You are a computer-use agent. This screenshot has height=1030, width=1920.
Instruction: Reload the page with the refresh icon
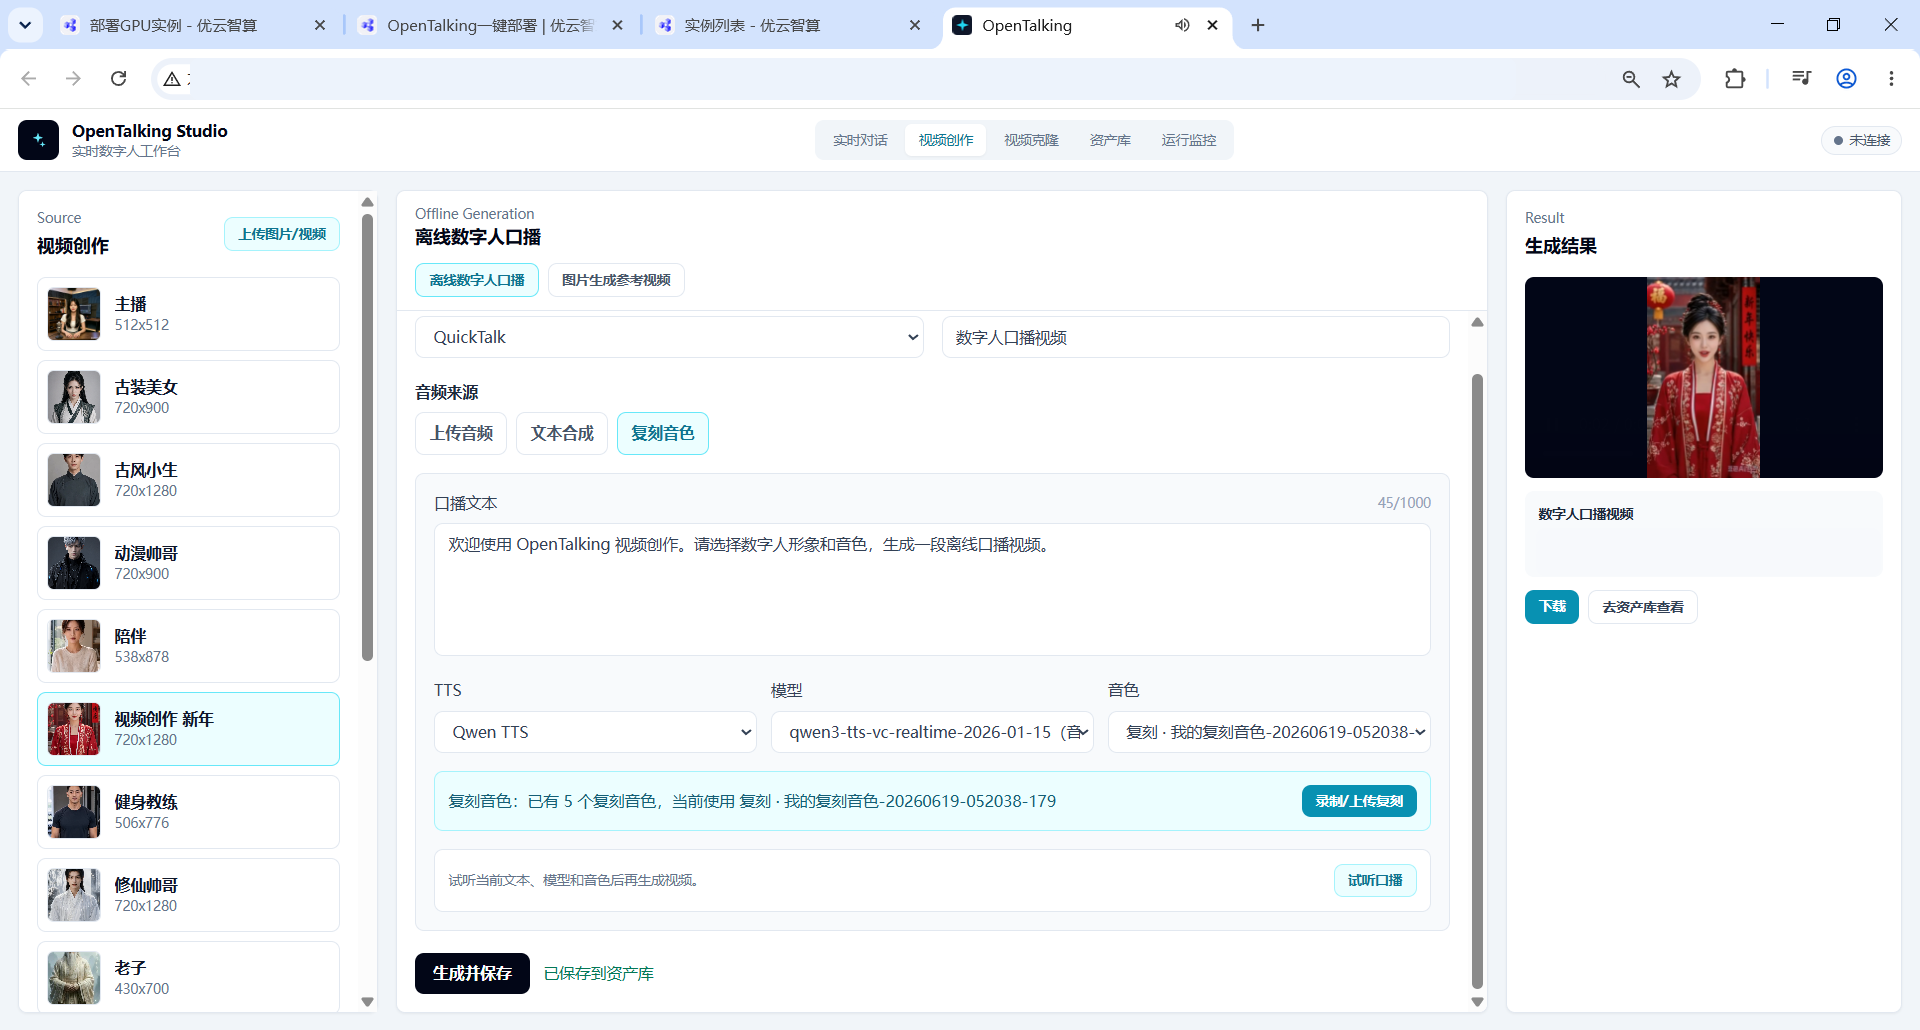coord(118,78)
